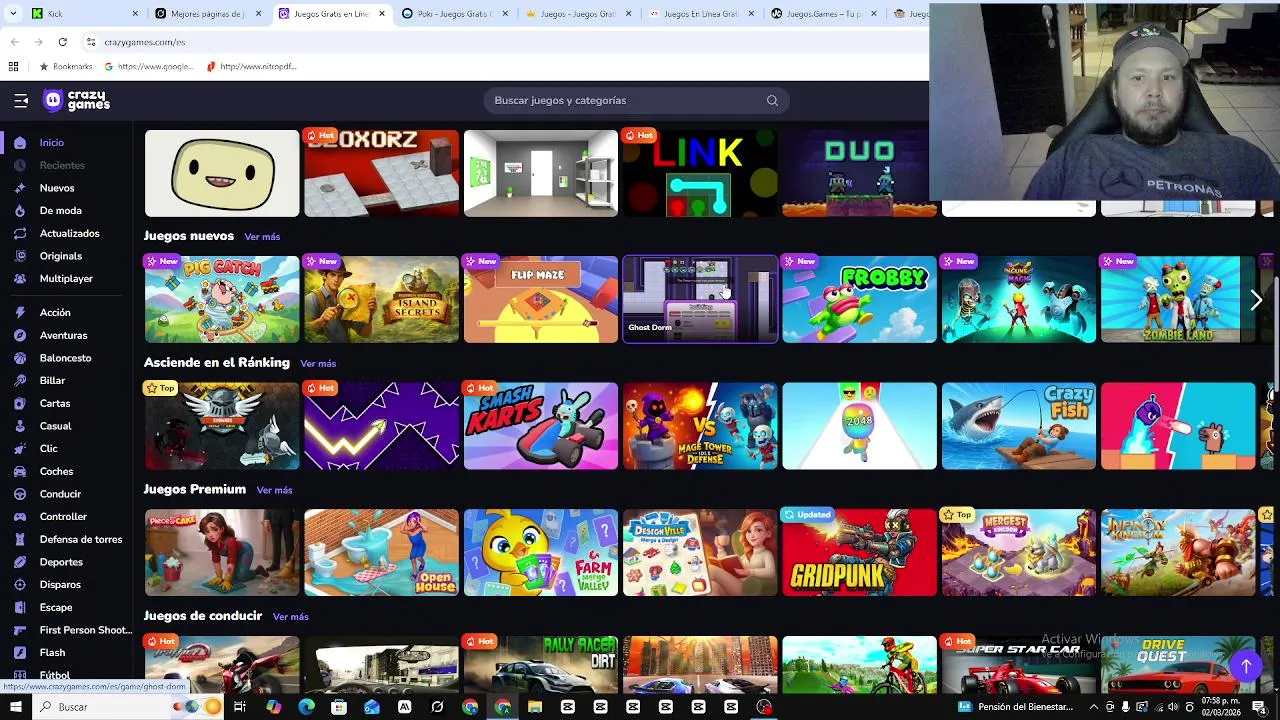Open Nuevos category in the sidebar
1280x720 pixels.
[x=57, y=188]
